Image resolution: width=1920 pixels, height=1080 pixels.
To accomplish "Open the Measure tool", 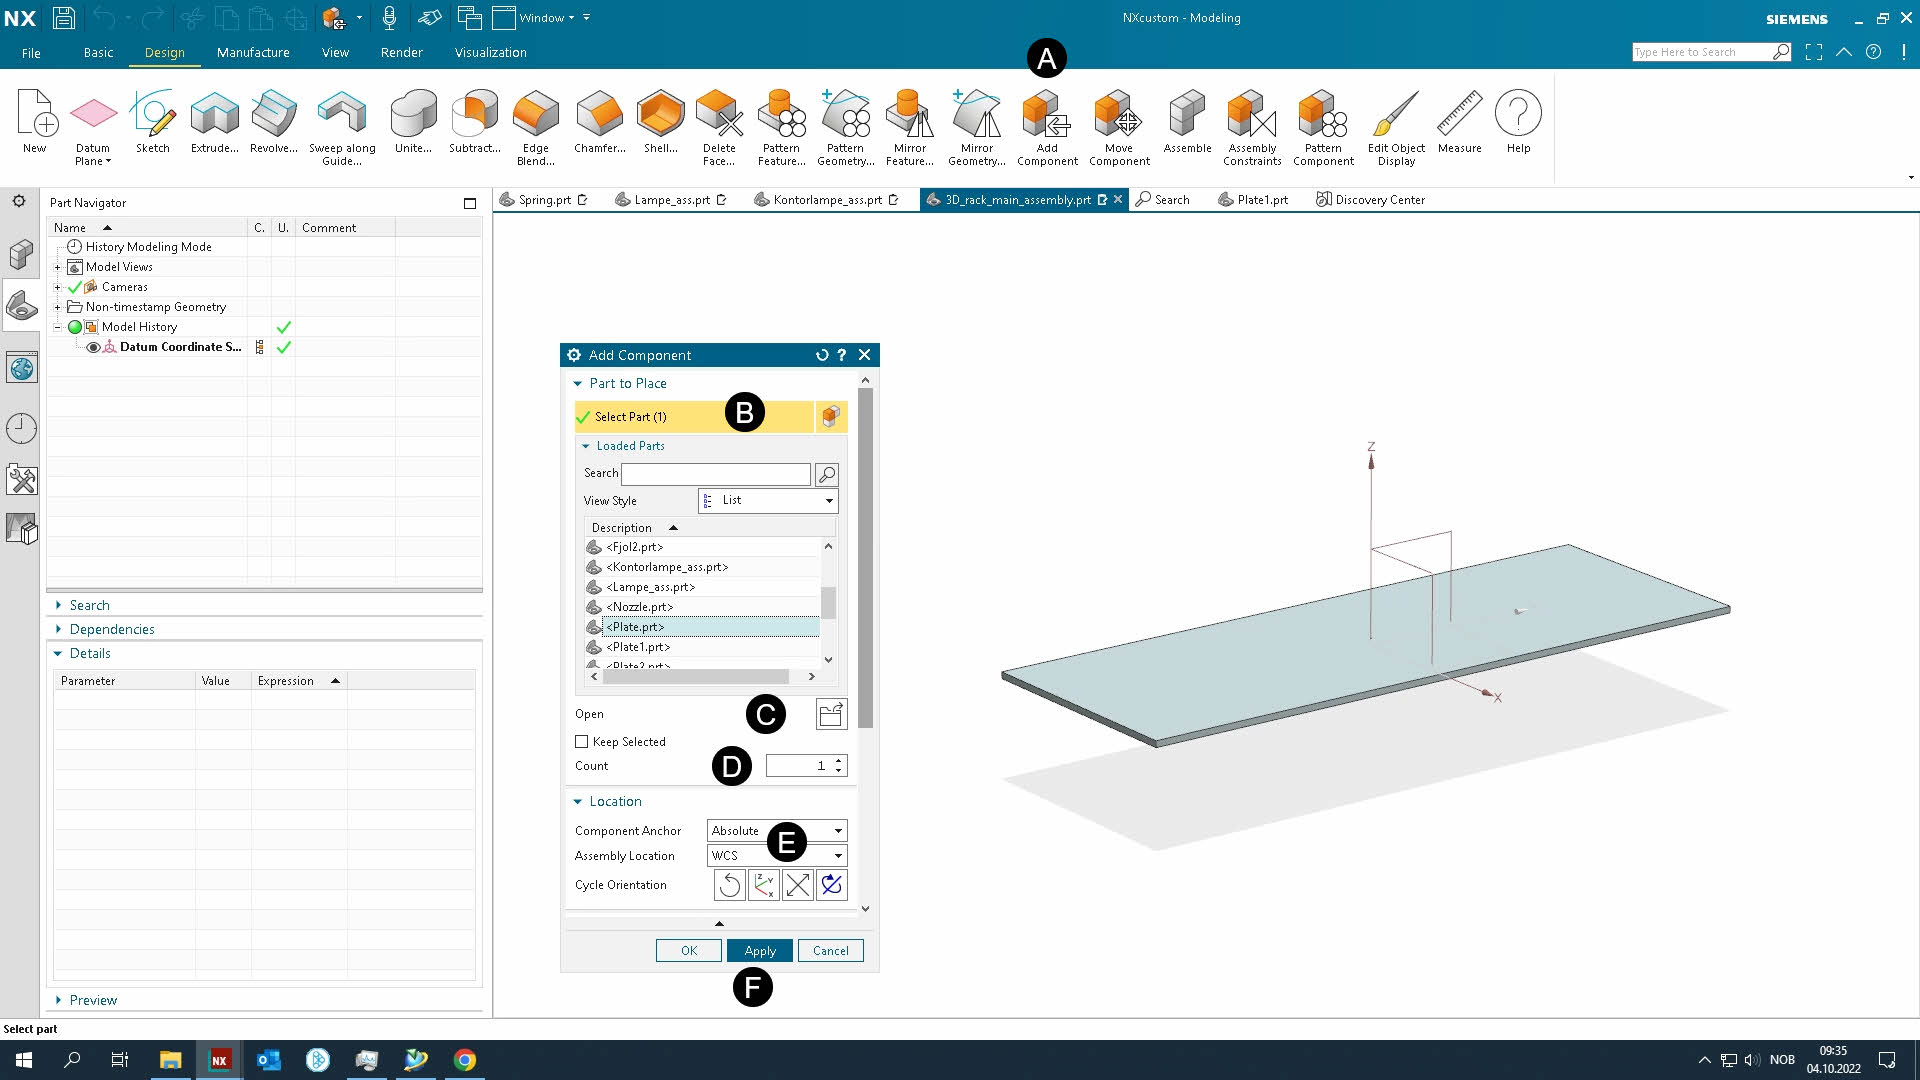I will coord(1459,120).
